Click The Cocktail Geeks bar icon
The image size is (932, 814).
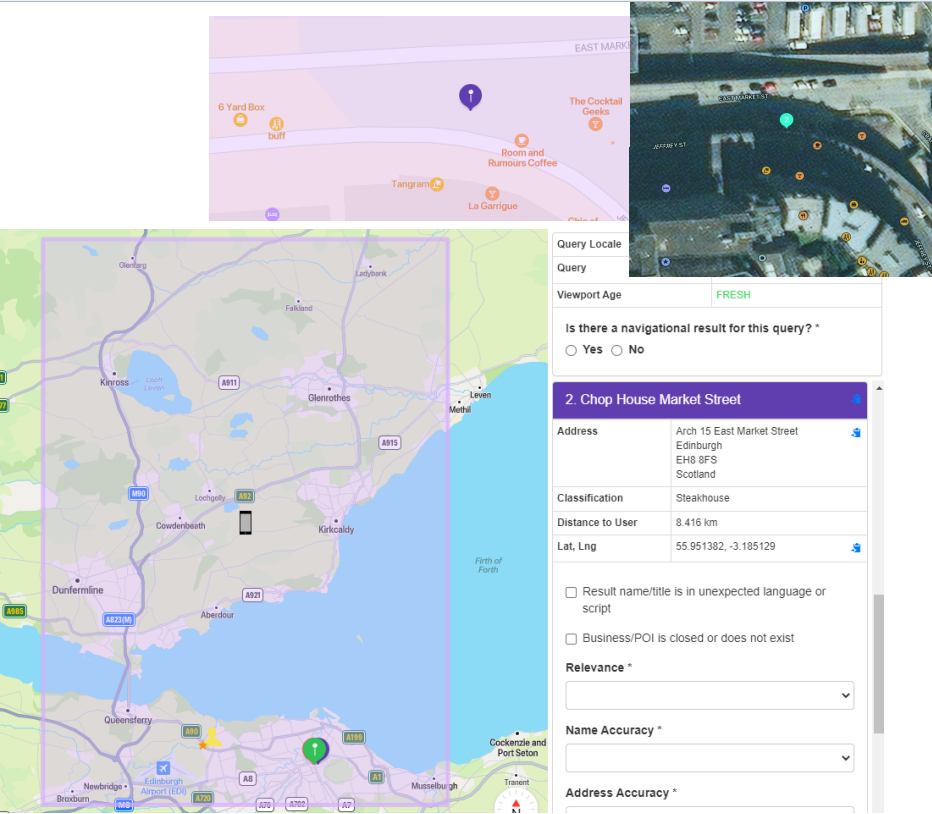click(x=595, y=124)
